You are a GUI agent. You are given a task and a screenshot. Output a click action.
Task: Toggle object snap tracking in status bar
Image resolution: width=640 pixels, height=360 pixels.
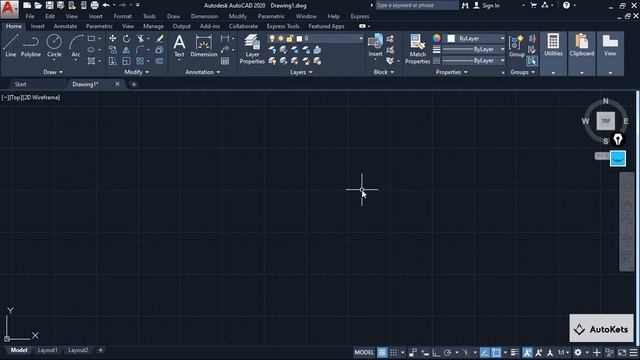tap(484, 352)
